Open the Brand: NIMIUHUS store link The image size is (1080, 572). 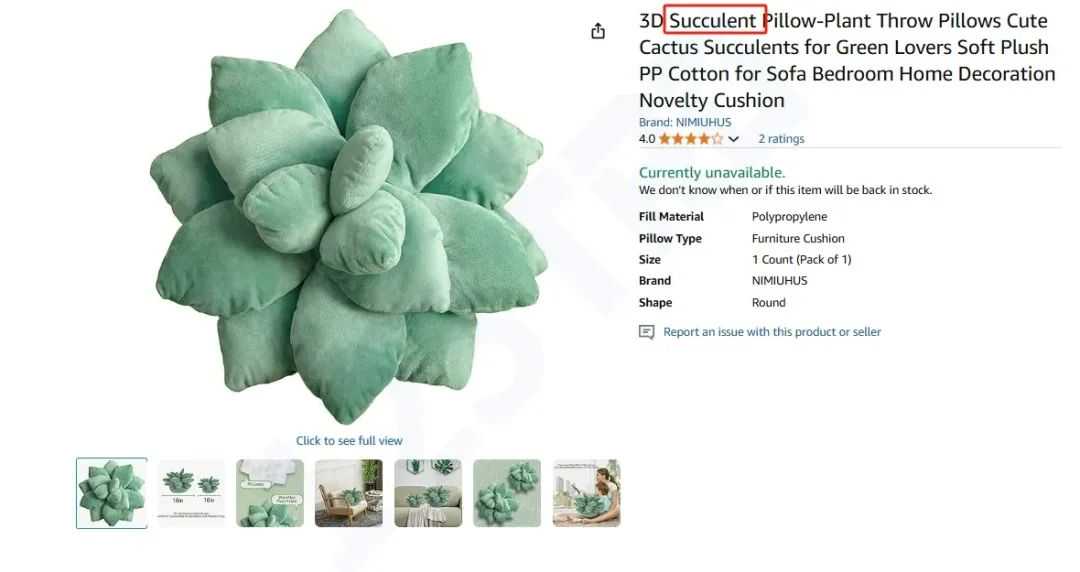click(685, 122)
